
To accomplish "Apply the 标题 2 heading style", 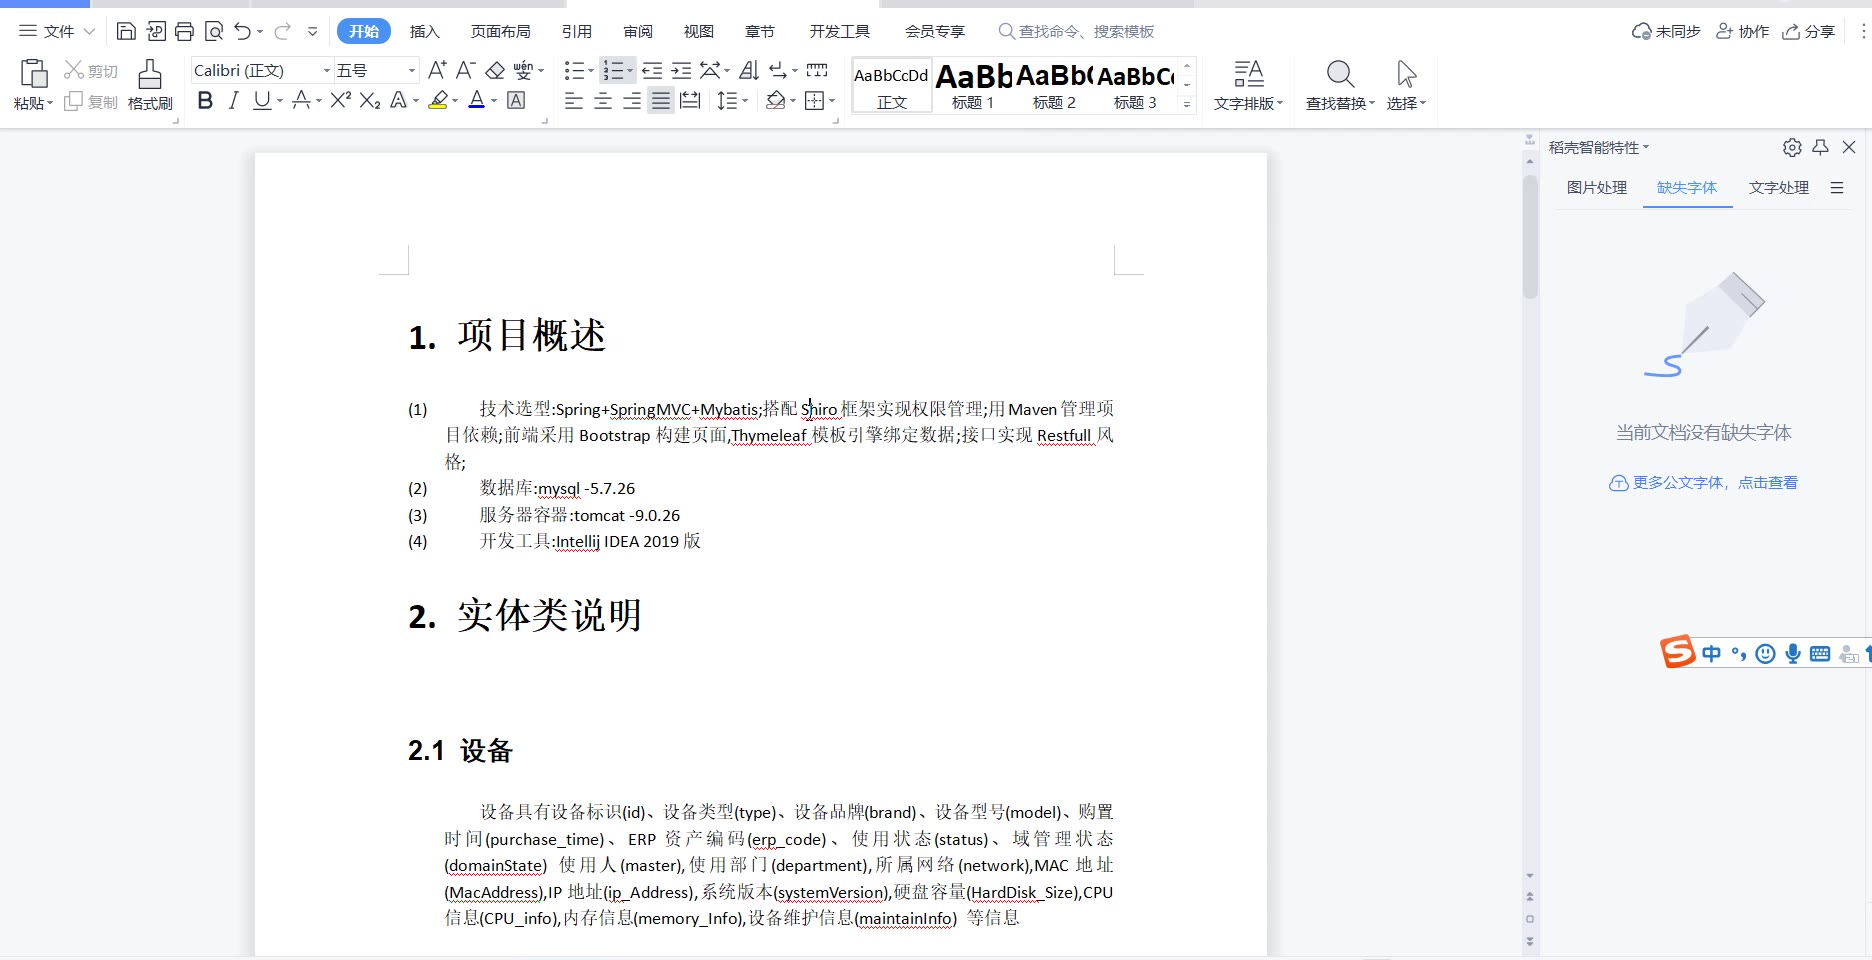I will (1054, 86).
